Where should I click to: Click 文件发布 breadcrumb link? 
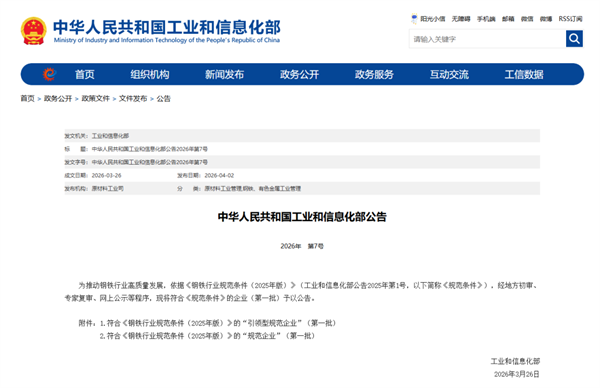133,98
